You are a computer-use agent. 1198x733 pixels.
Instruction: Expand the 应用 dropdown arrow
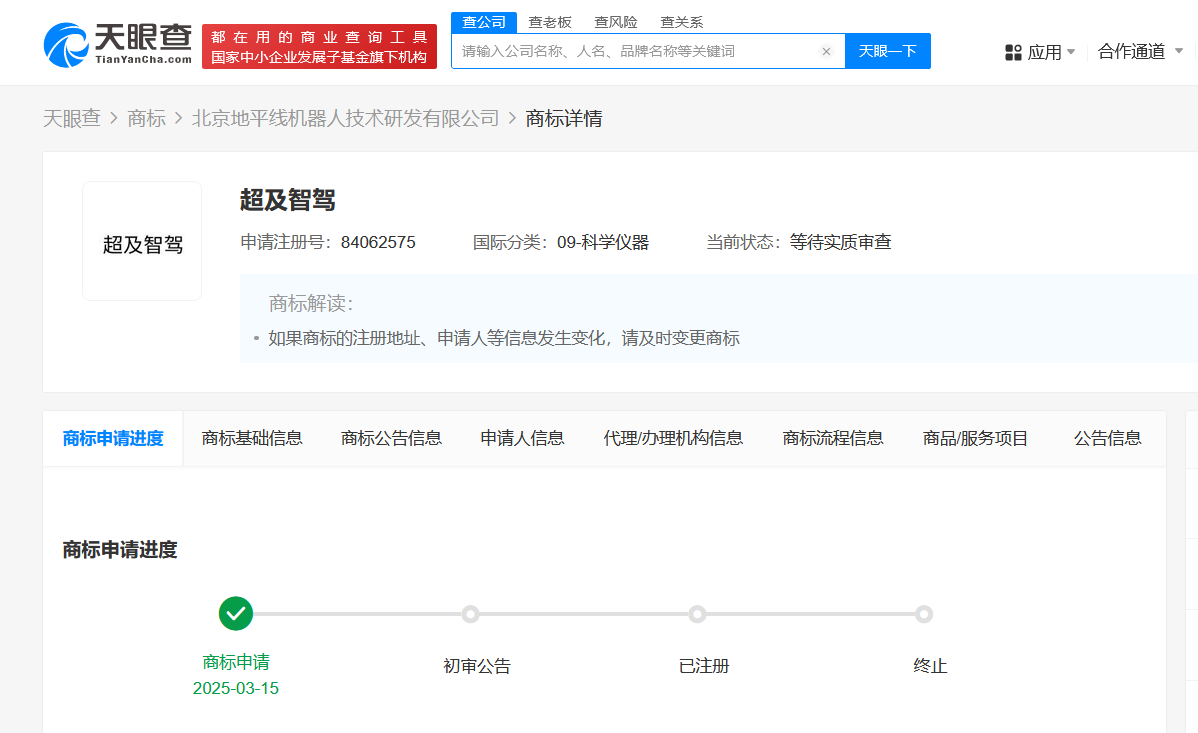coord(1071,52)
